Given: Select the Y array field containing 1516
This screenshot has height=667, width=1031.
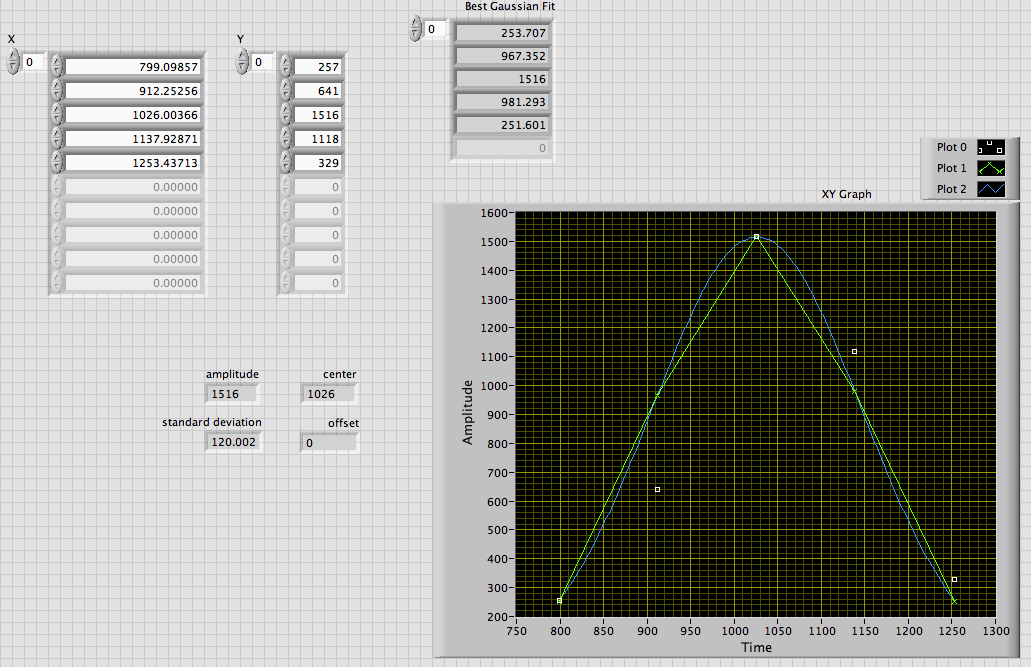Looking at the screenshot, I should click(318, 114).
